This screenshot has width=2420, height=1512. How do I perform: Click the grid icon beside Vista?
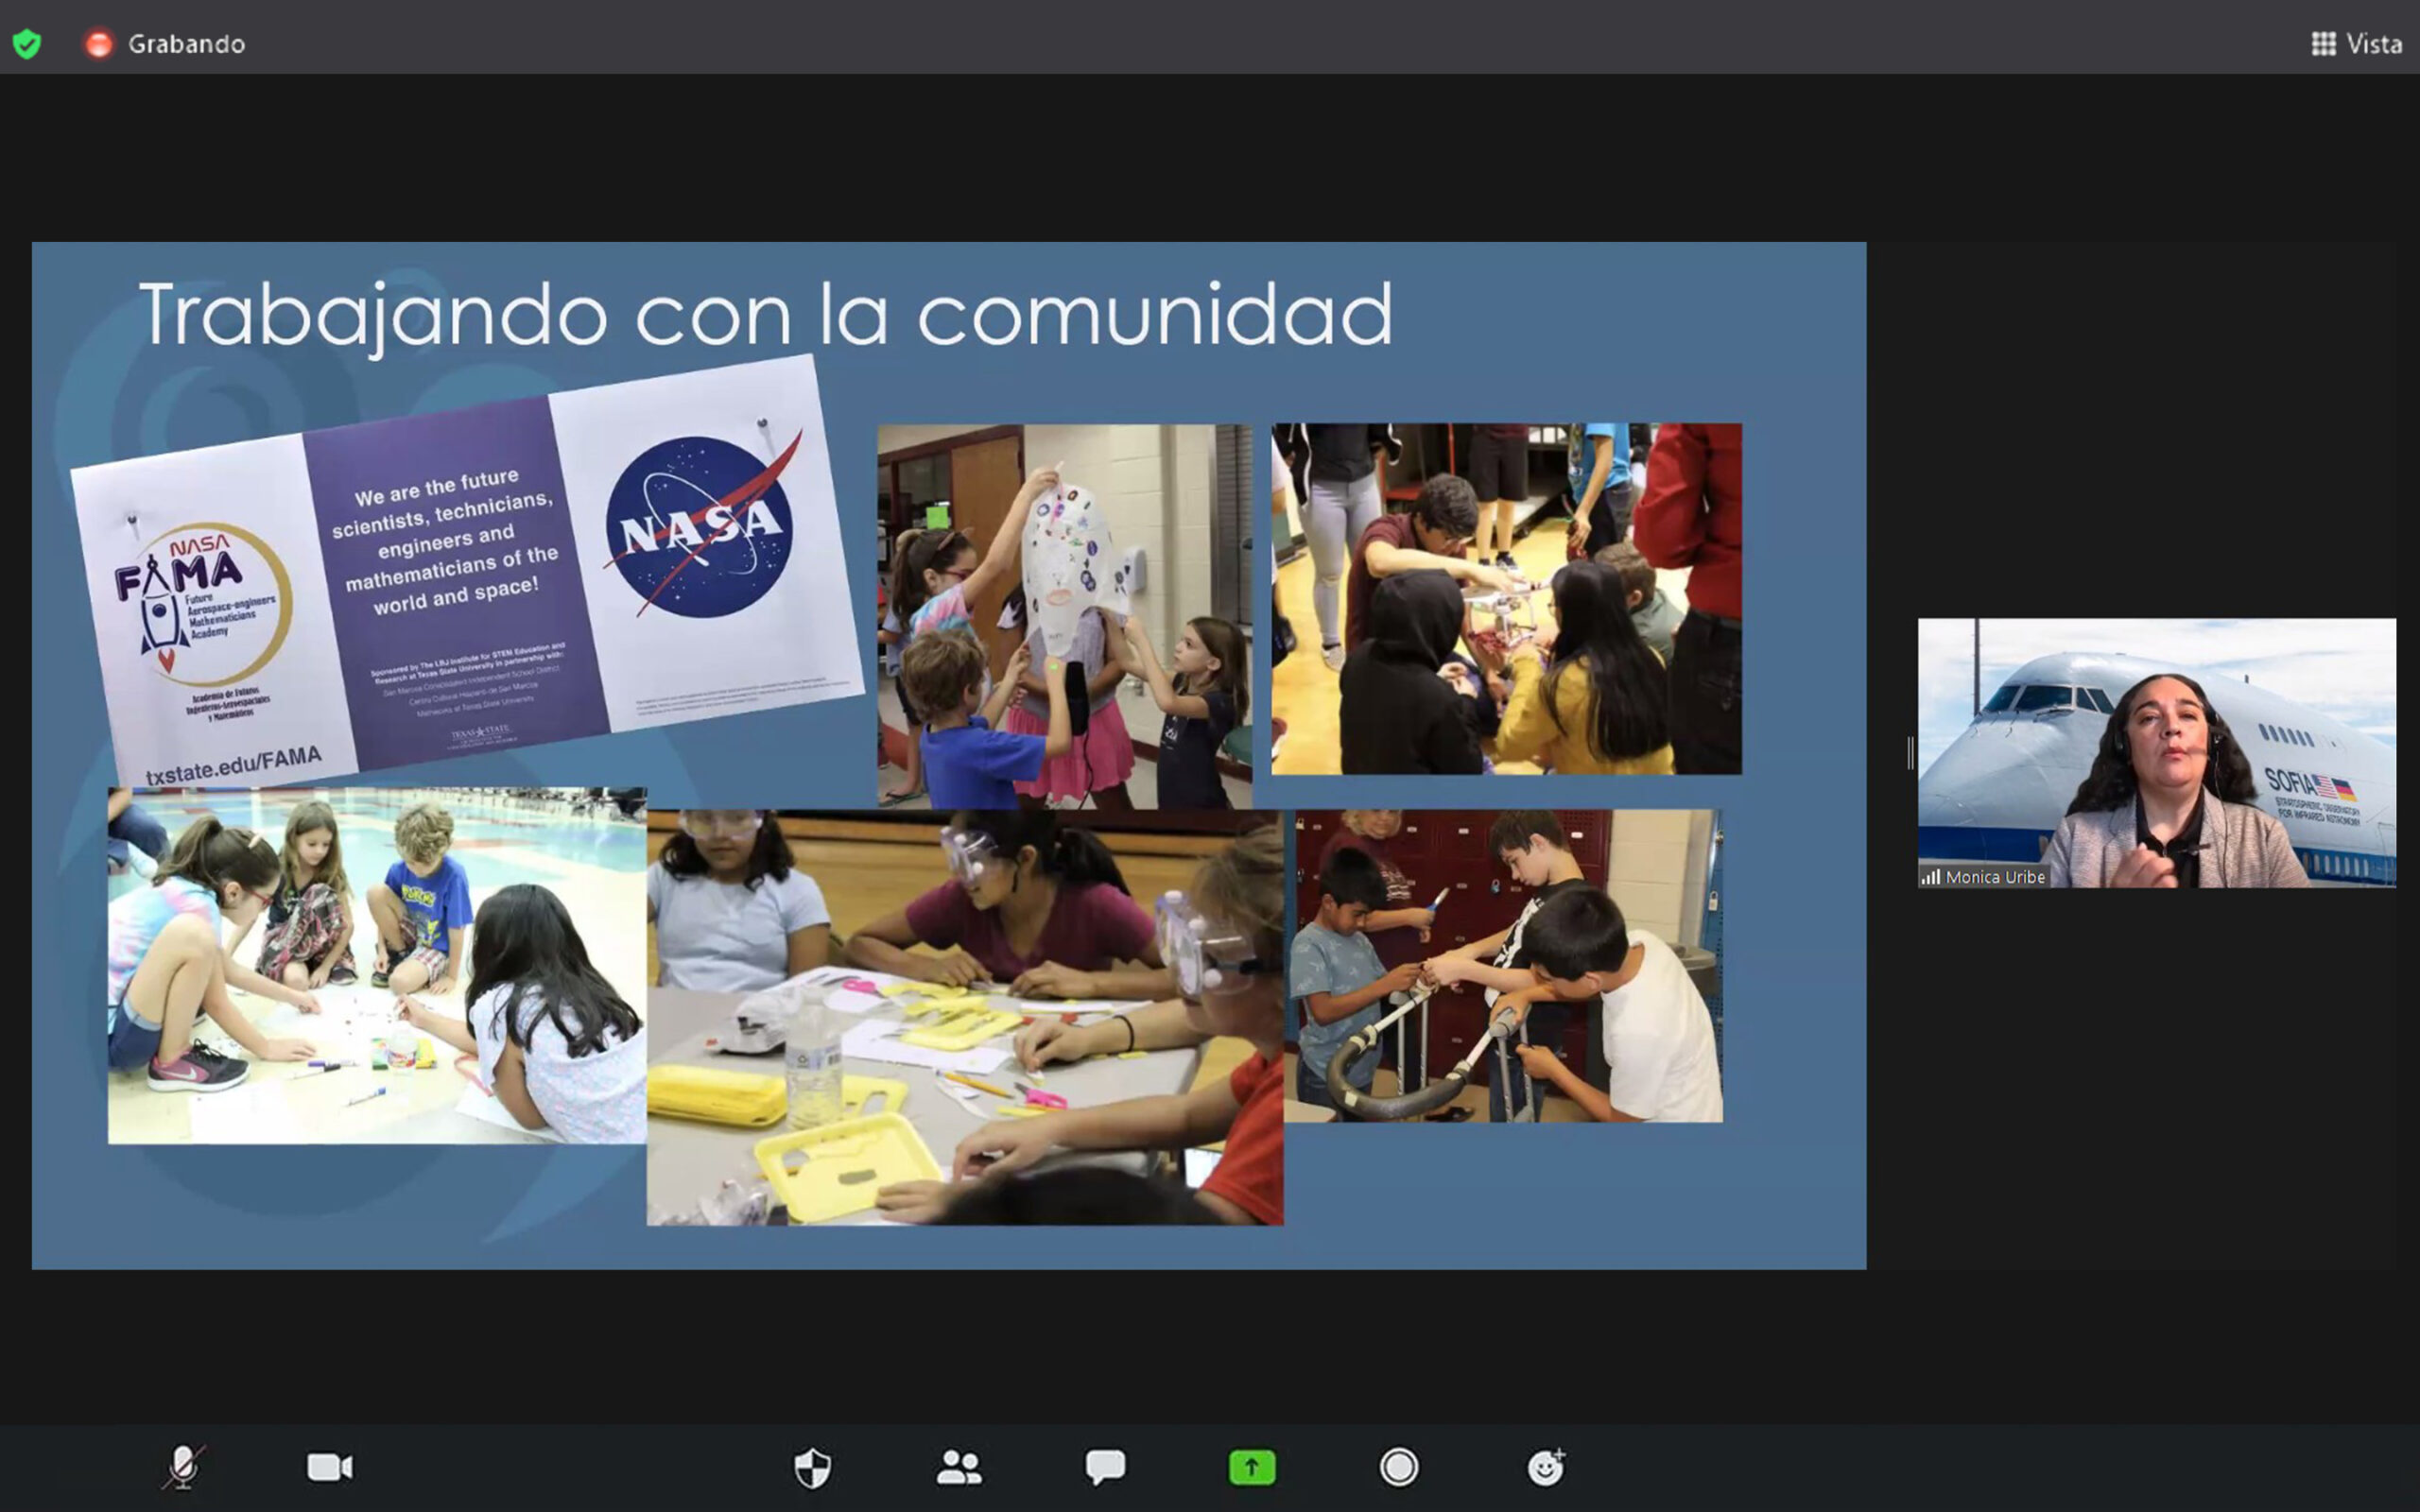pyautogui.click(x=2323, y=44)
